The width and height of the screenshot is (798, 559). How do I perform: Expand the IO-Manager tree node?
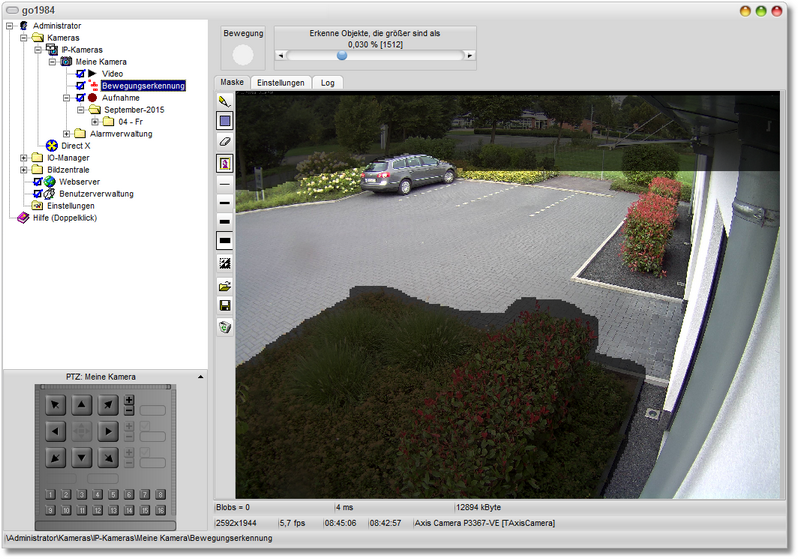pos(24,158)
